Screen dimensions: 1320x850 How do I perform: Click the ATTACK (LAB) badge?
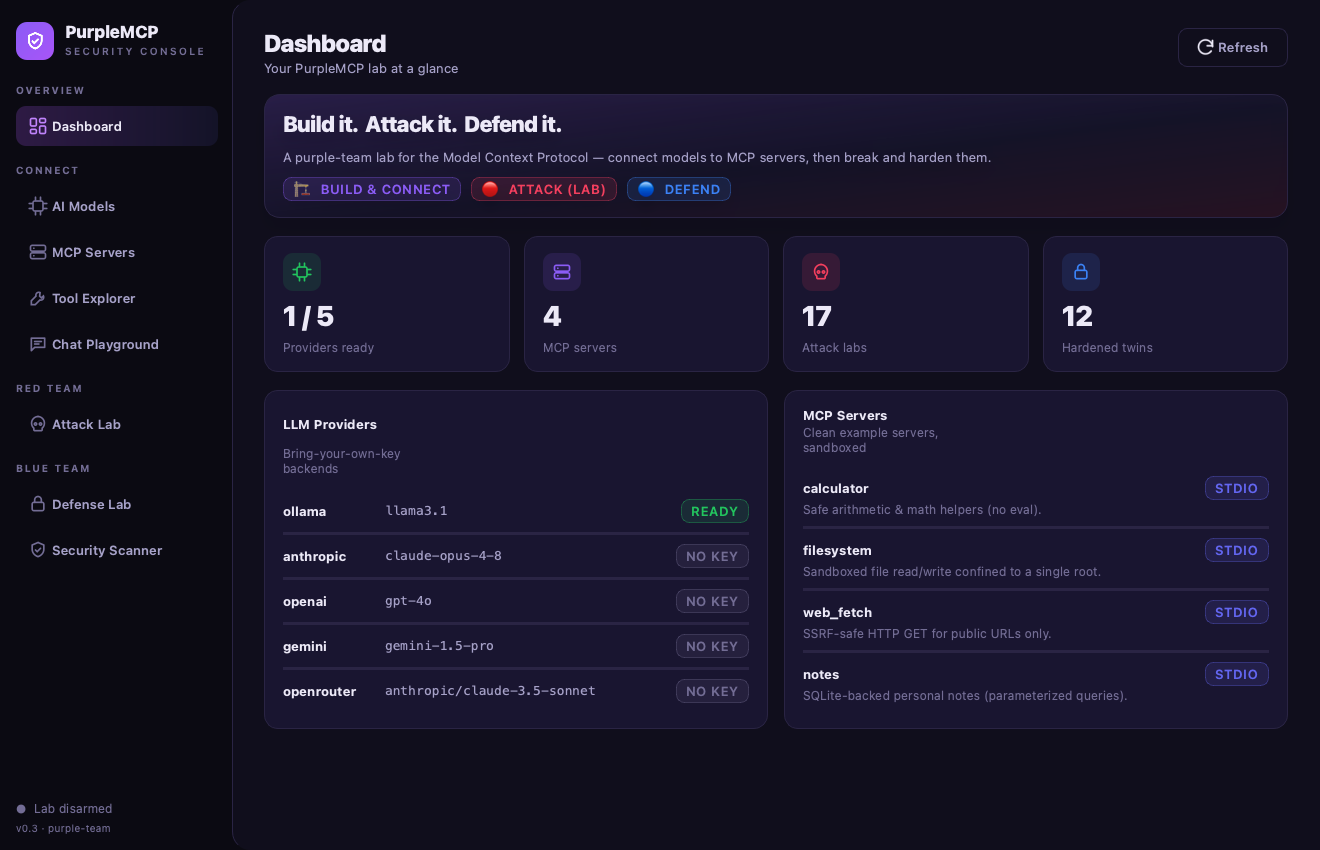click(x=544, y=189)
